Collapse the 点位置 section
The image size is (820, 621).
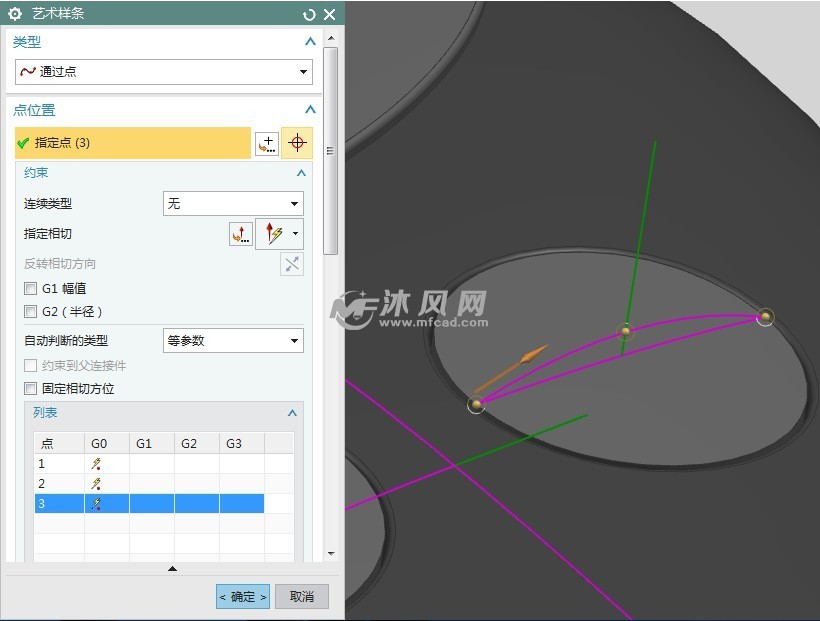coord(310,109)
